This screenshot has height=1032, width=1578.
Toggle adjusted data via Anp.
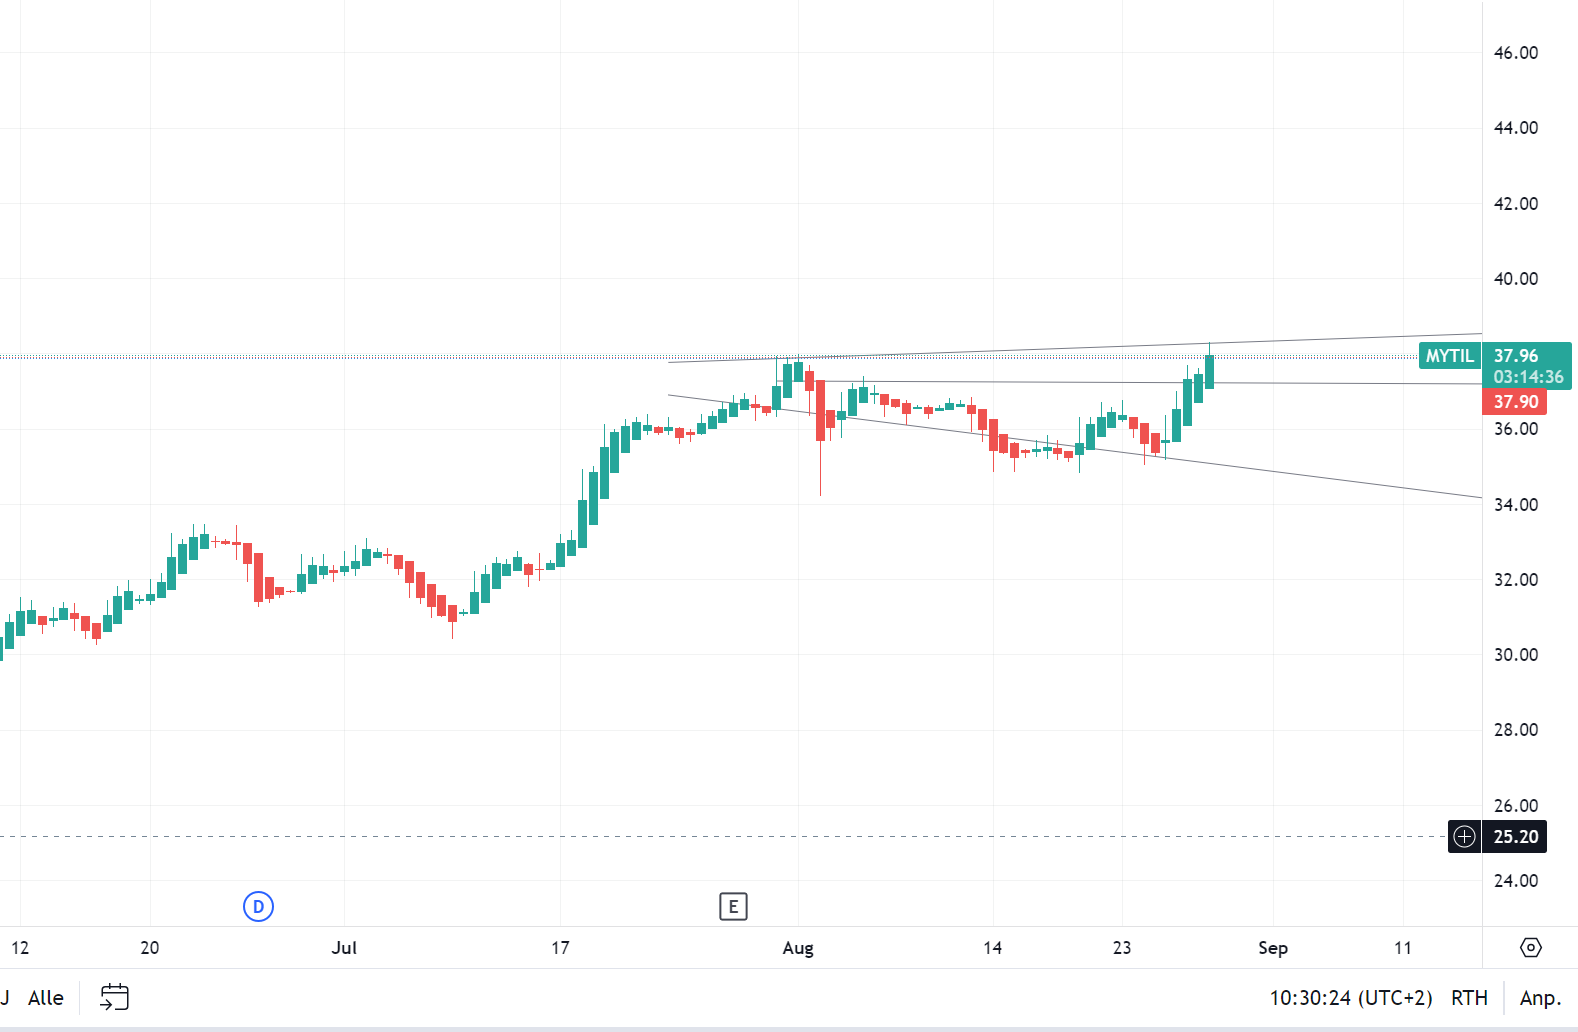[1541, 997]
